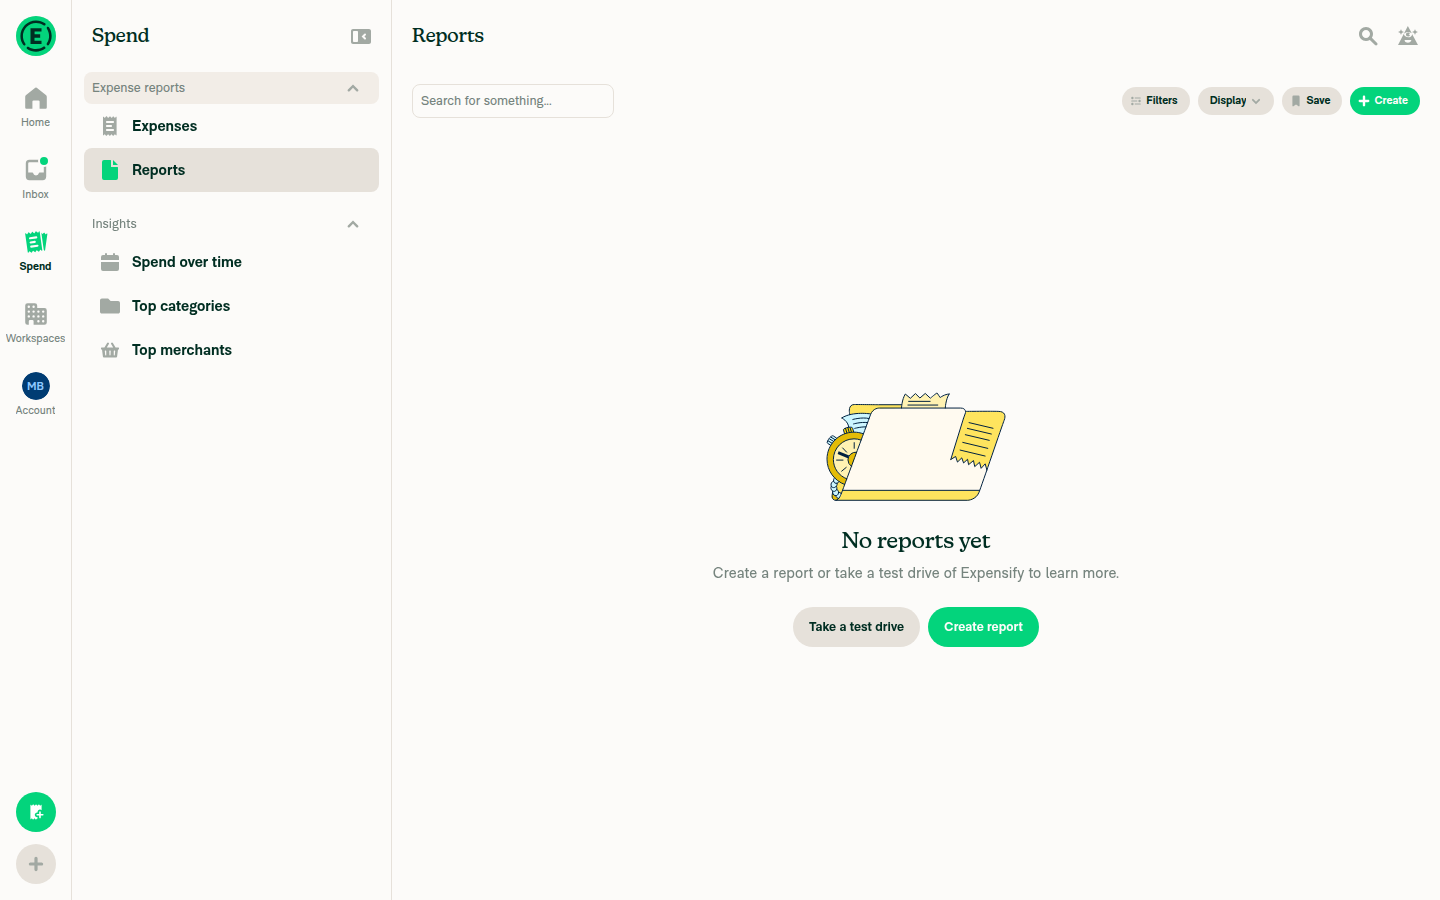The width and height of the screenshot is (1440, 900).
Task: Save the current search
Action: (1312, 101)
